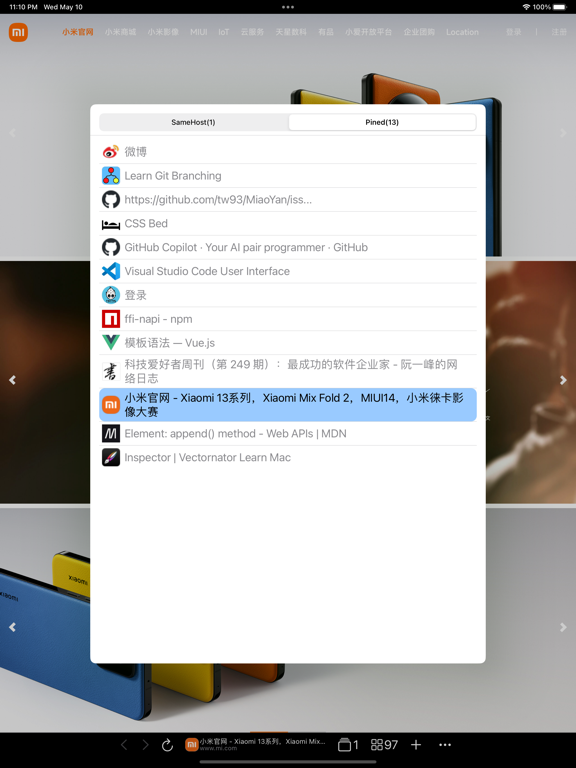Image resolution: width=576 pixels, height=768 pixels.
Task: Select the CSS Bed pinned entry
Action: pos(288,224)
